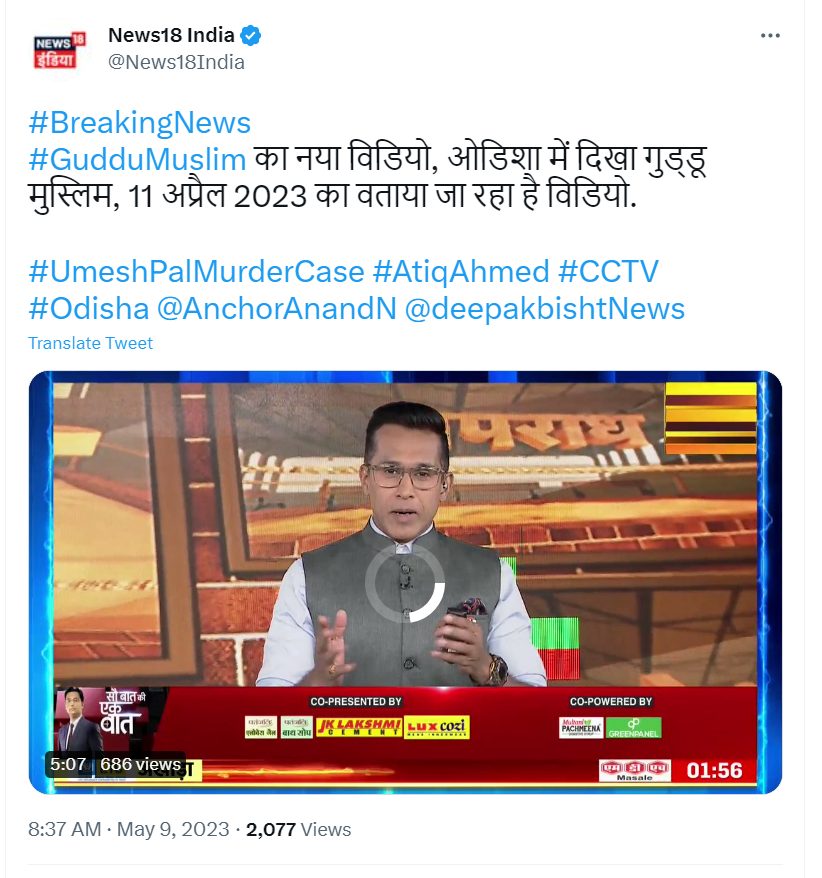Open the #GudduMuslim hashtag
The height and width of the screenshot is (878, 822).
tap(137, 160)
